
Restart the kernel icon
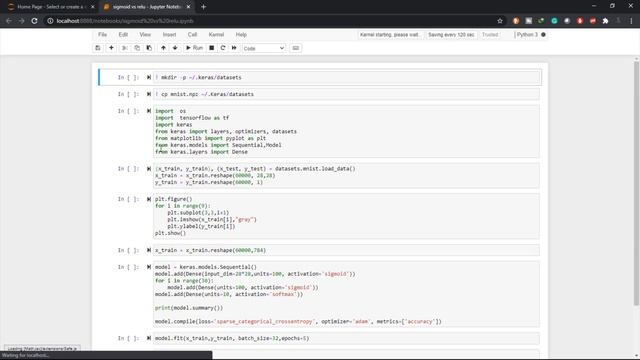(x=223, y=48)
